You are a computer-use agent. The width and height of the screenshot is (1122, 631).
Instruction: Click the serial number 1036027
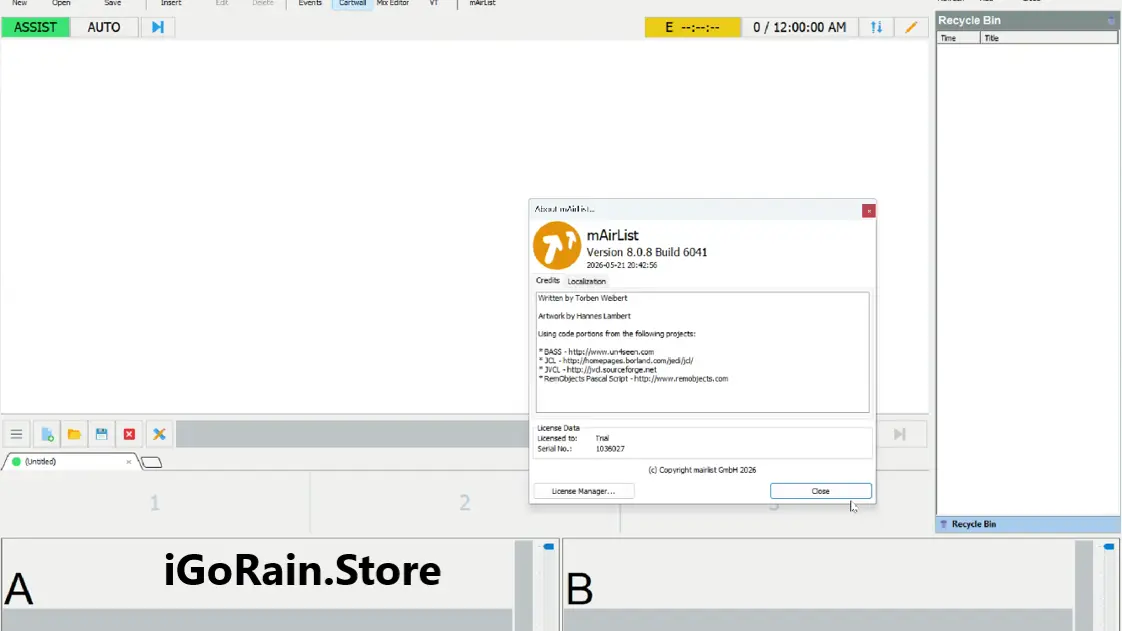[610, 449]
